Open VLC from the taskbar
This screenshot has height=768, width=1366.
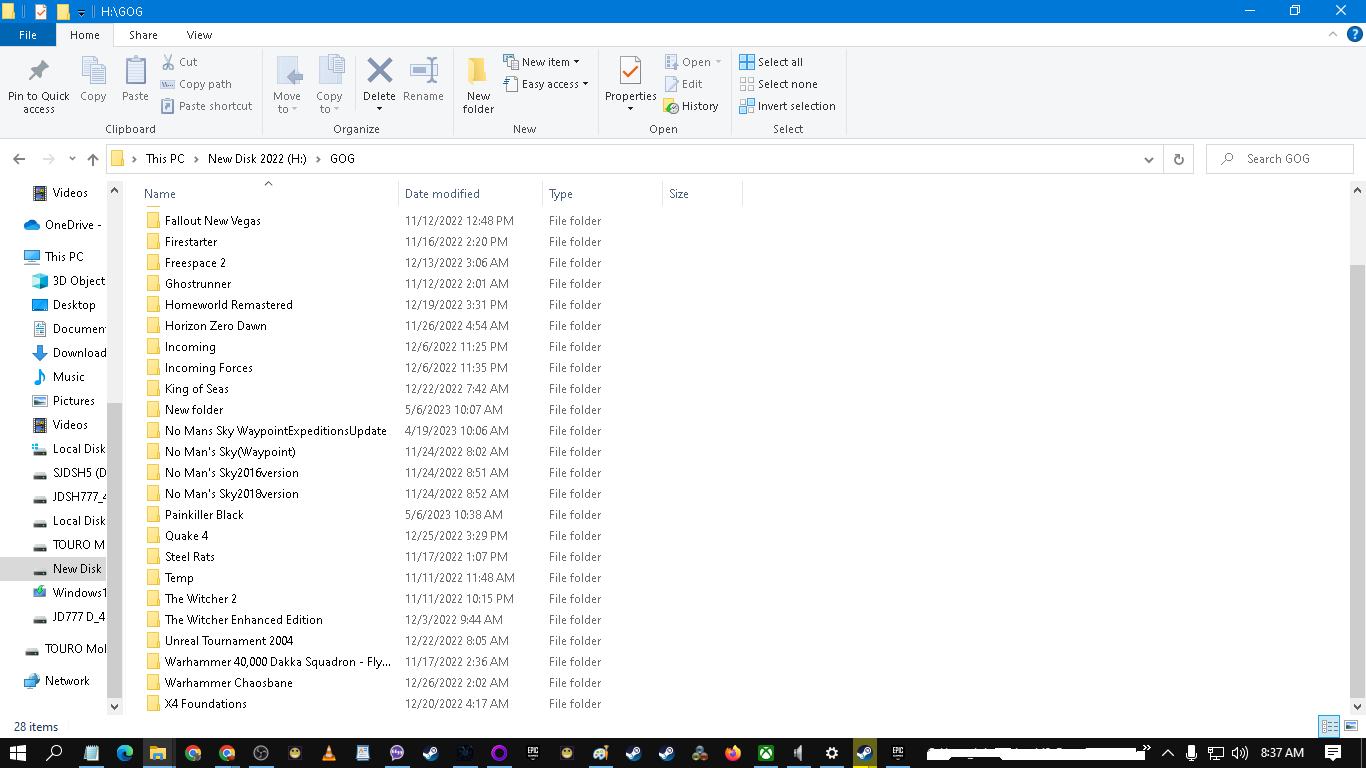tap(329, 753)
